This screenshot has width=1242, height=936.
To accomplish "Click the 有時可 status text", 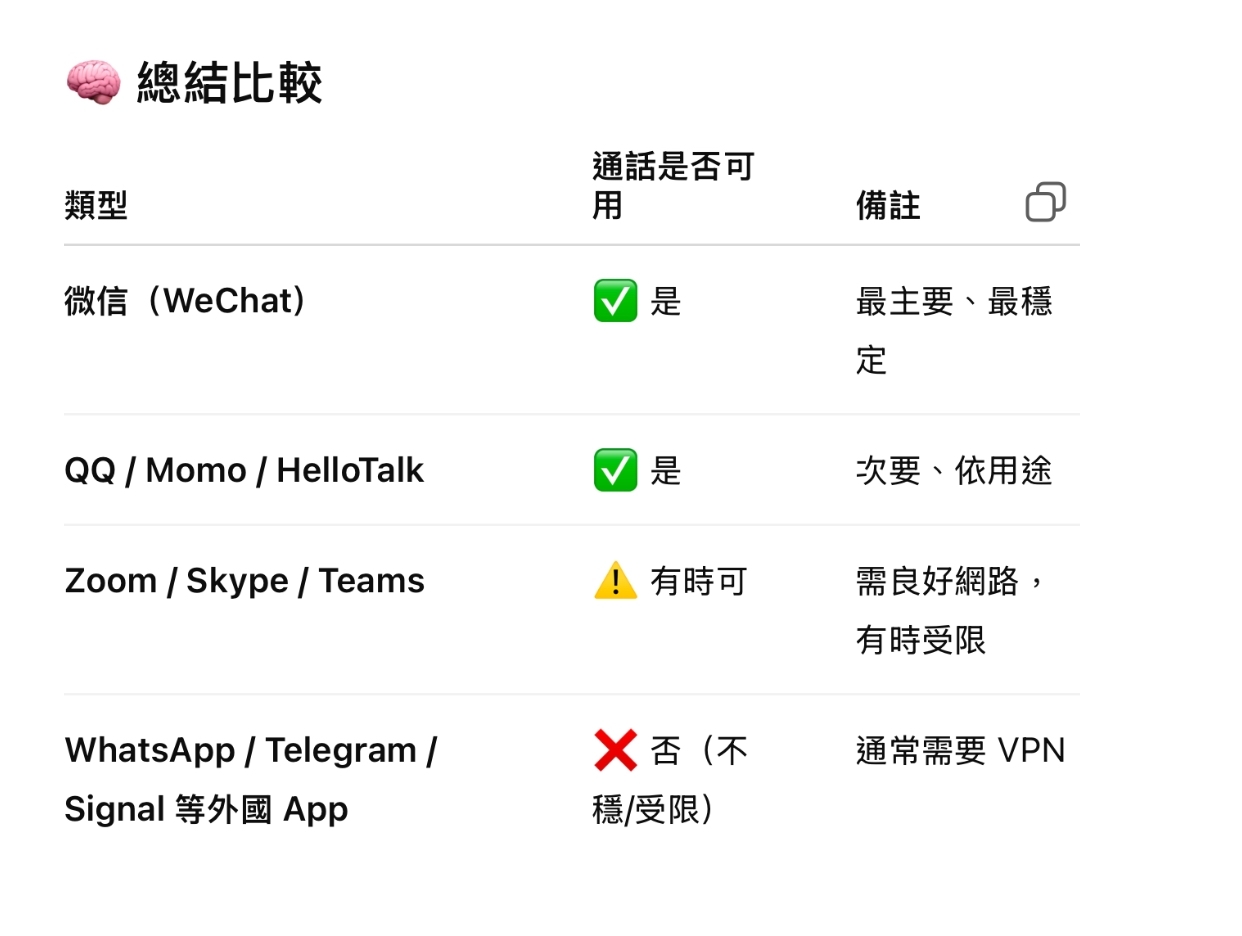I will click(698, 581).
